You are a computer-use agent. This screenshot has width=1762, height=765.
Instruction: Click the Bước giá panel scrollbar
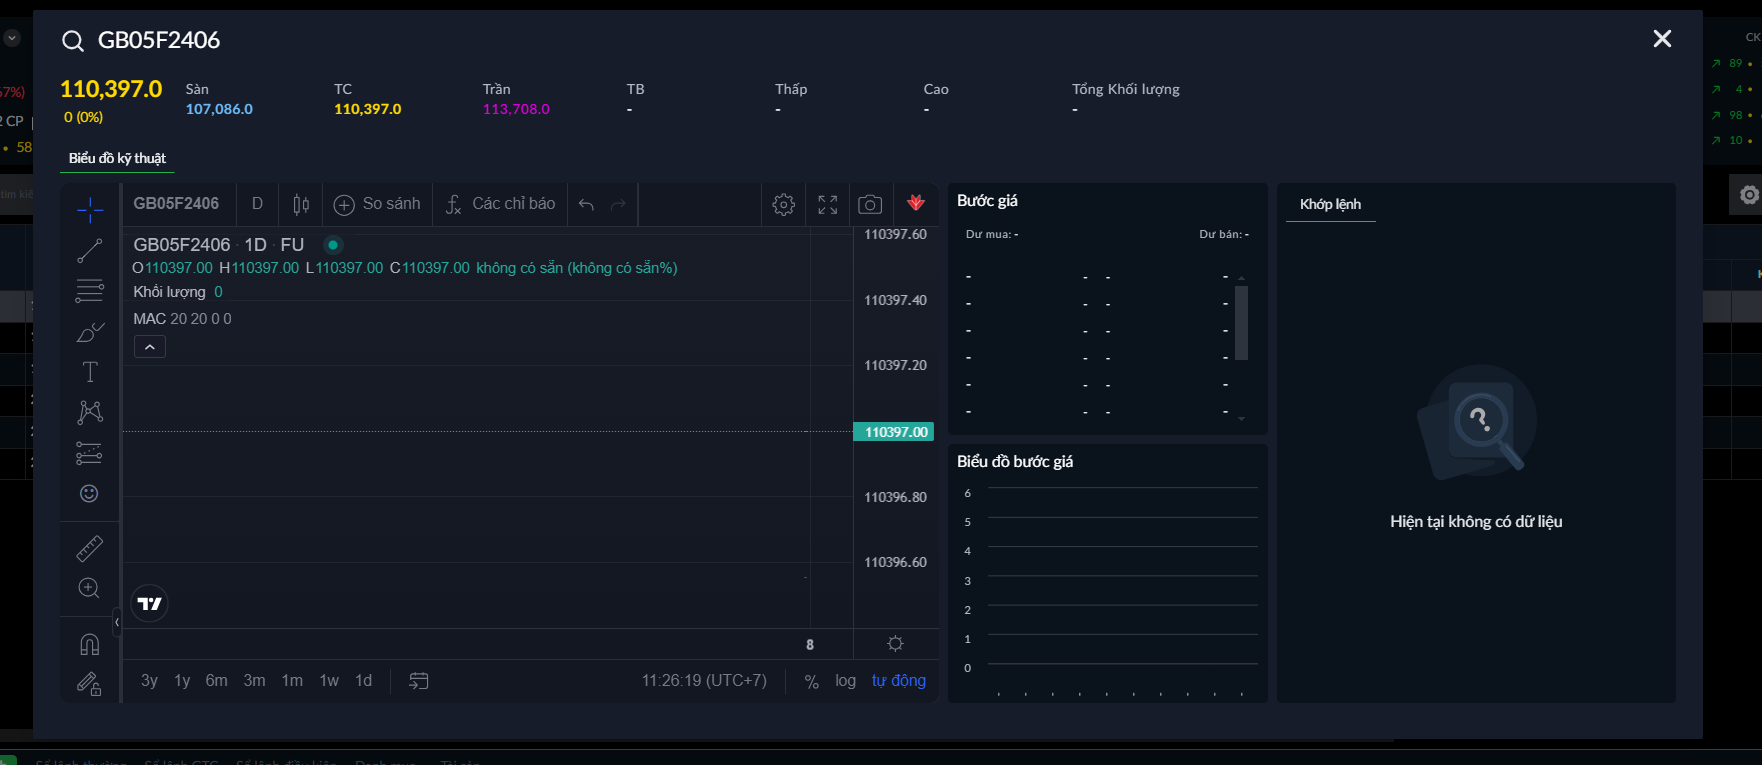pyautogui.click(x=1241, y=322)
